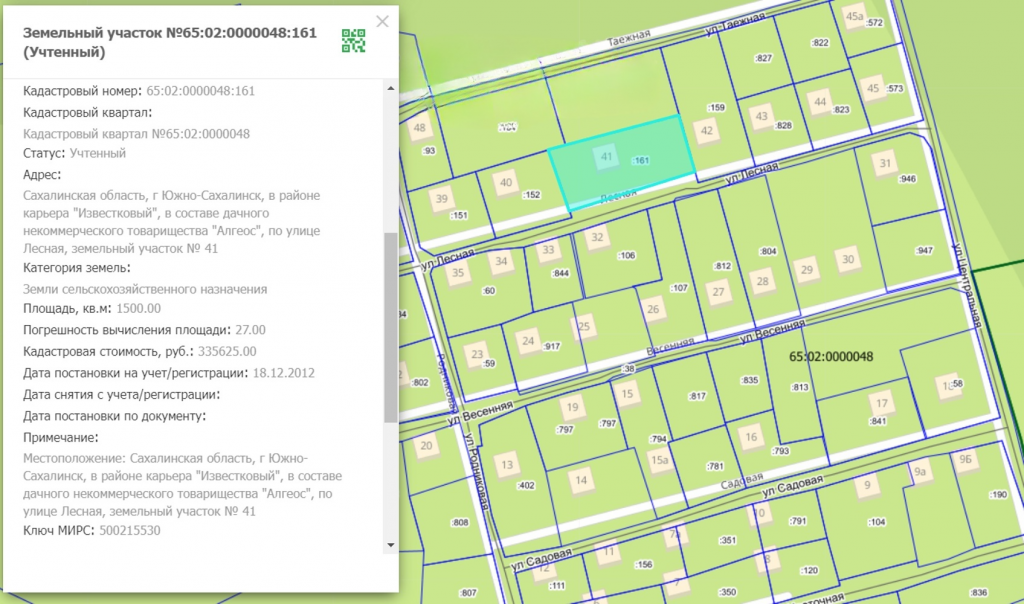Click parcel label :159 on map
This screenshot has width=1024, height=604.
click(x=716, y=108)
